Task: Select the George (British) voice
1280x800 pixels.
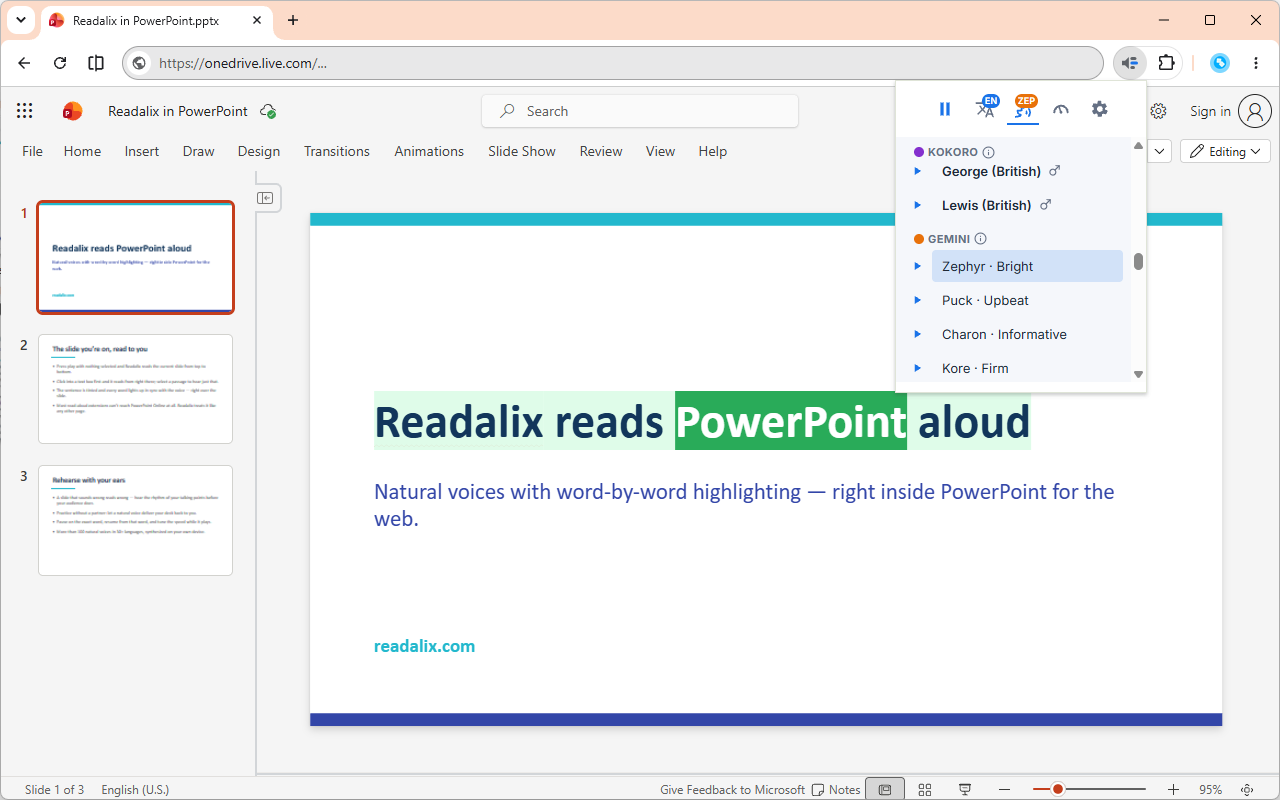Action: pos(1027,171)
